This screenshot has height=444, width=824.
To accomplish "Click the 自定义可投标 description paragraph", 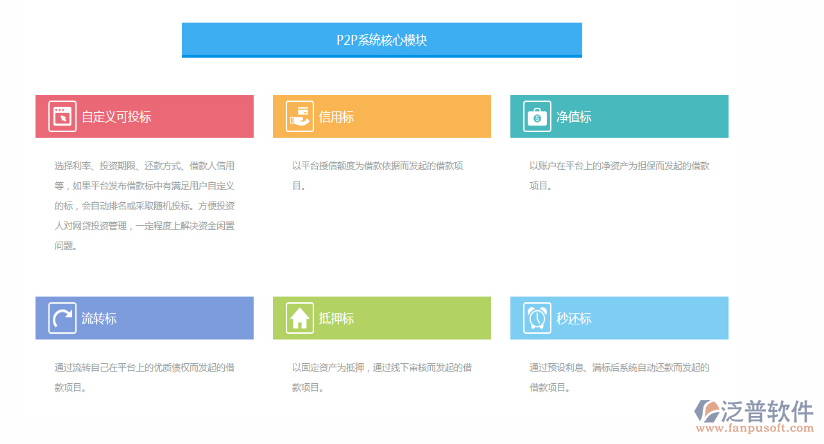I will click(x=145, y=205).
